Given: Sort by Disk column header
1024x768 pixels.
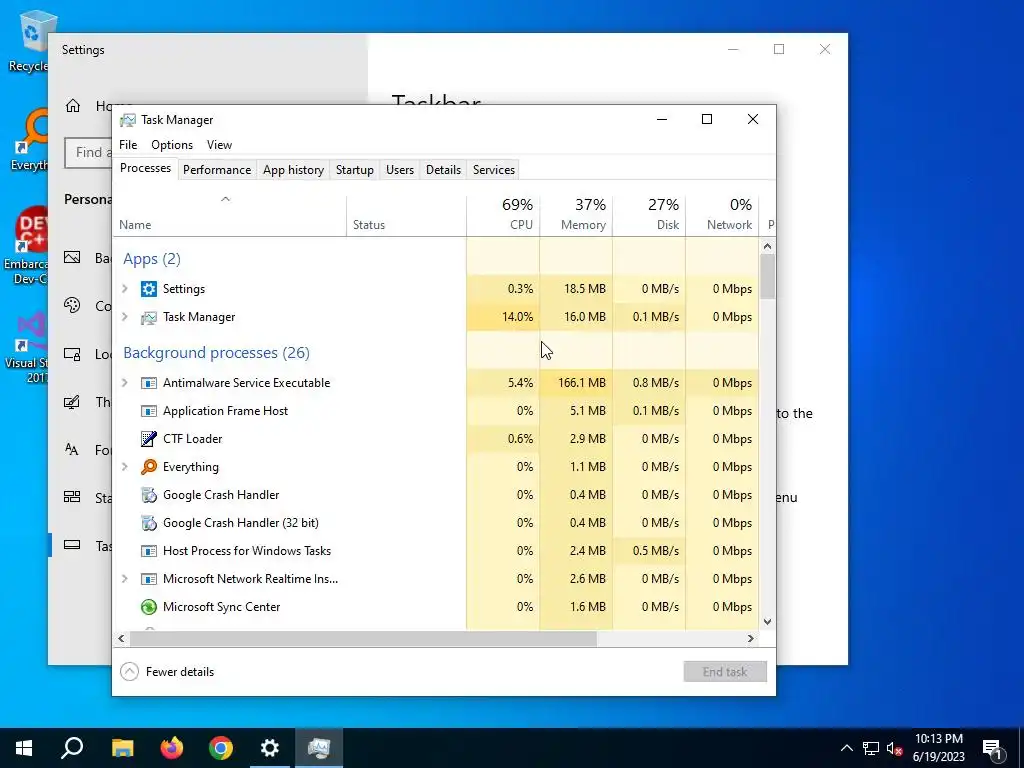Looking at the screenshot, I should 649,216.
